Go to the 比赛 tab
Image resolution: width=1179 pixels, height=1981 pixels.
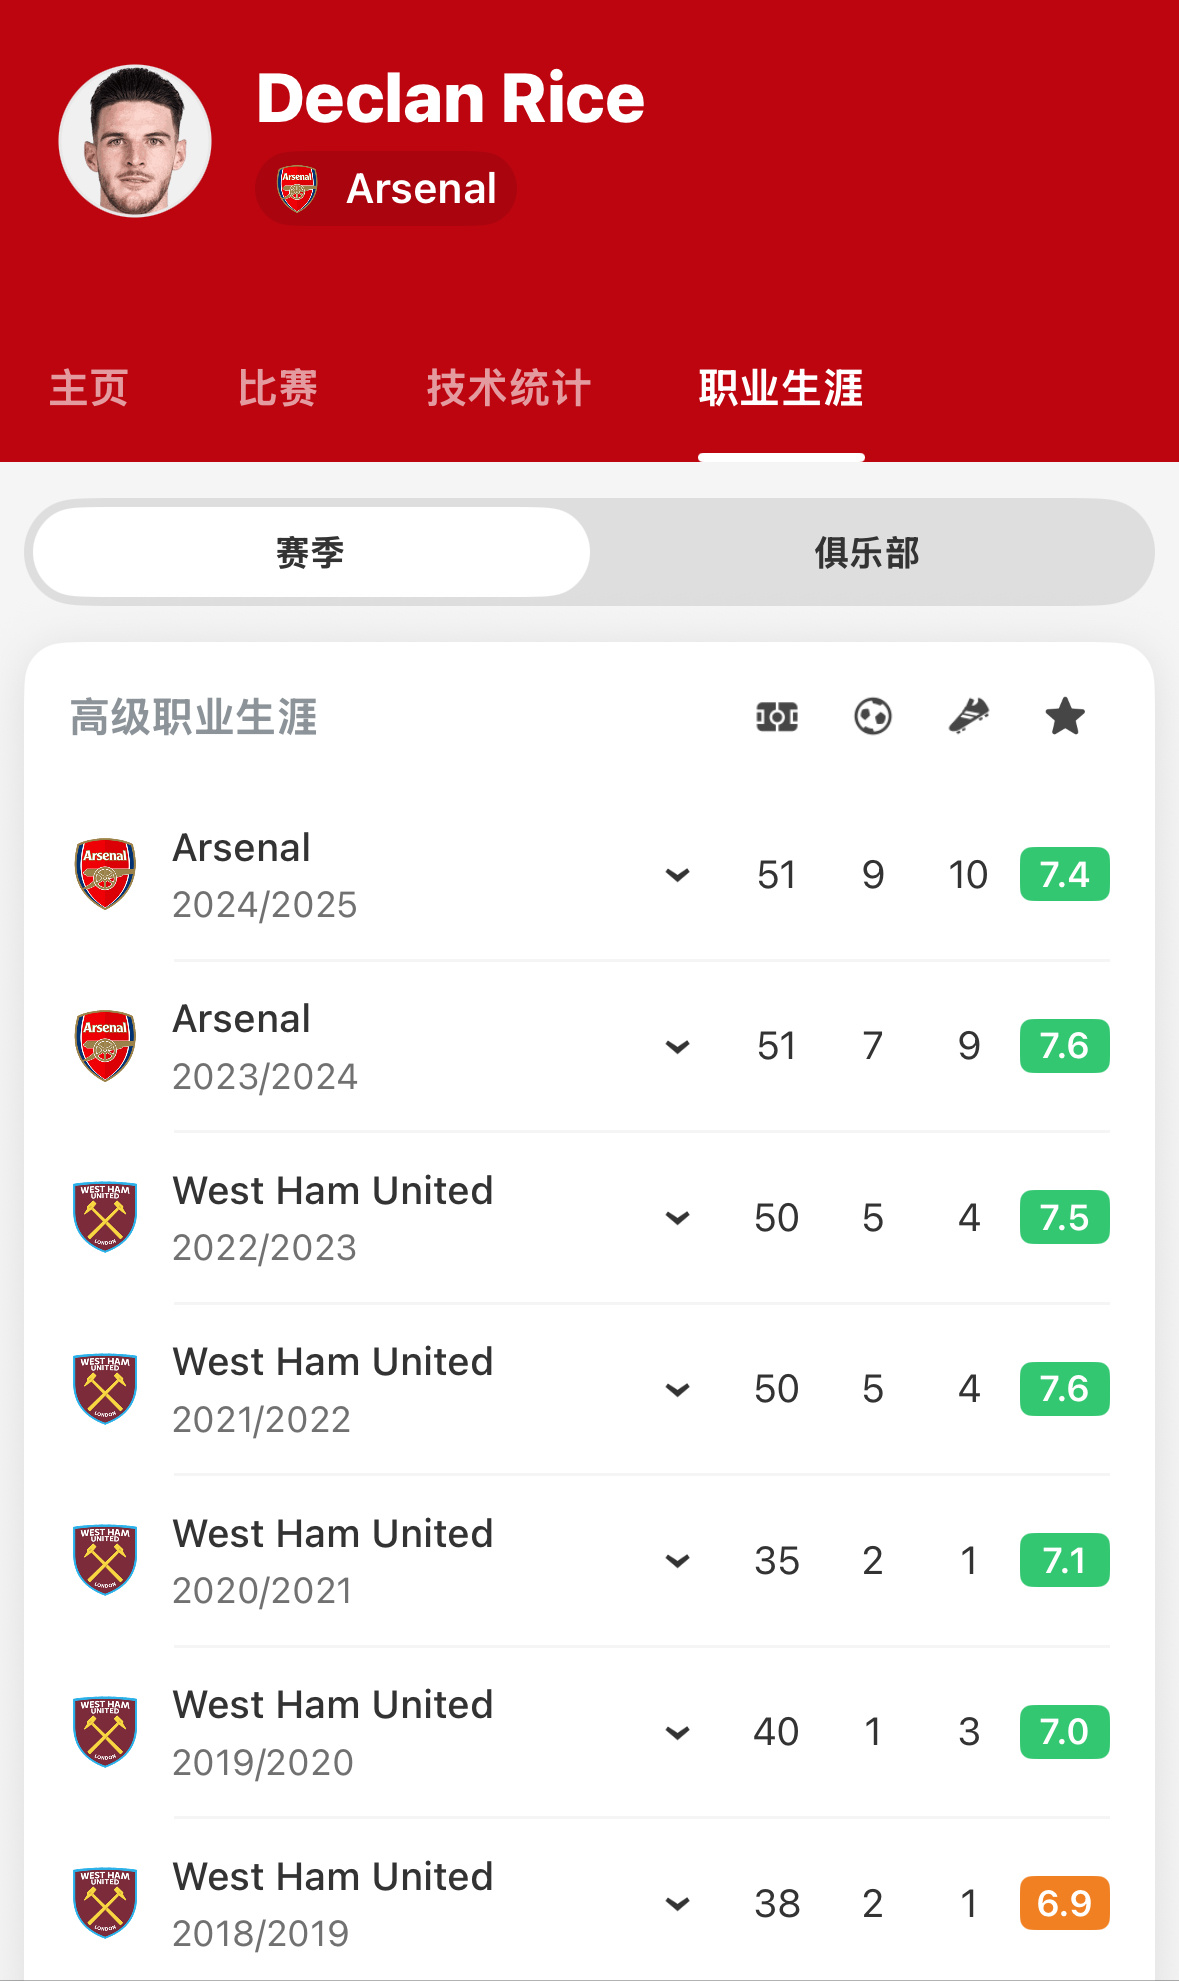(278, 388)
